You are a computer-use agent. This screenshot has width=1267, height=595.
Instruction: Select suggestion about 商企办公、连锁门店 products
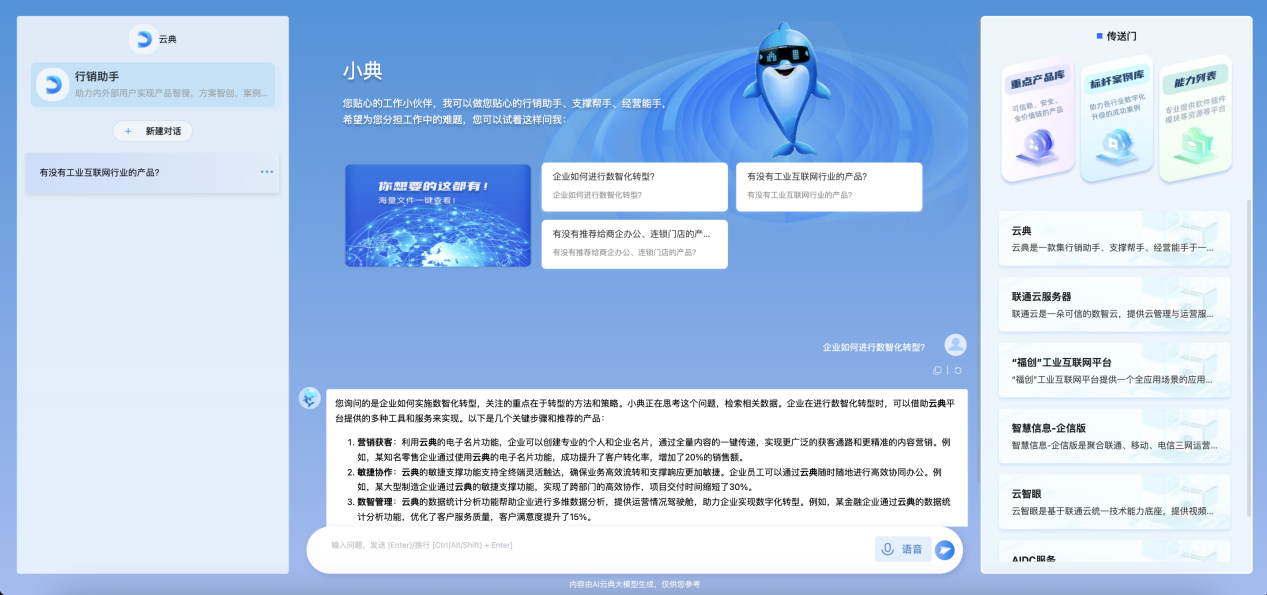(x=634, y=243)
